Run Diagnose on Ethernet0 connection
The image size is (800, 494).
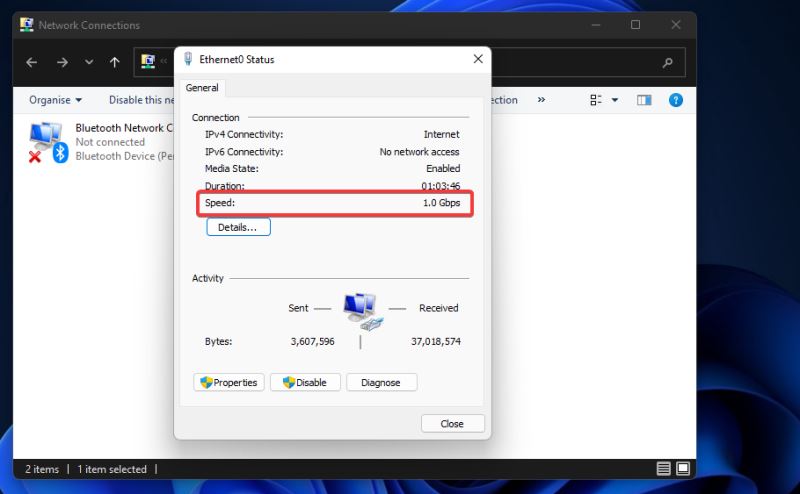coord(380,382)
